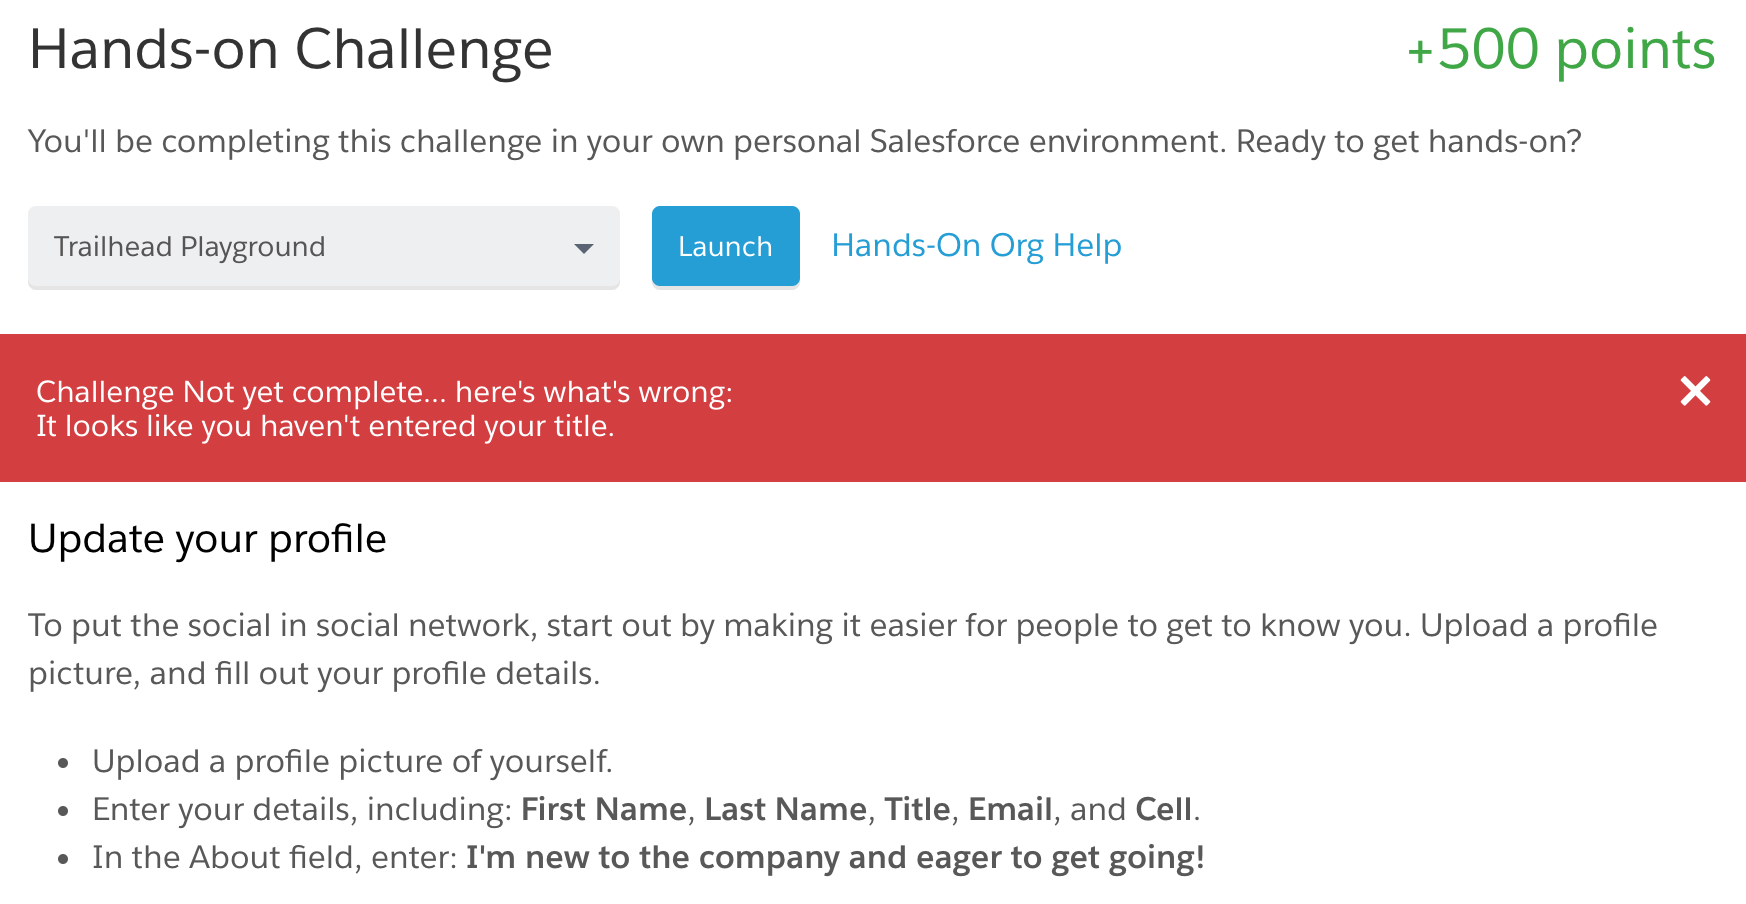Screen dimensions: 1746x904
Task: Click the dropdown caret arrow beside Trailhead Playground
Action: [x=584, y=248]
